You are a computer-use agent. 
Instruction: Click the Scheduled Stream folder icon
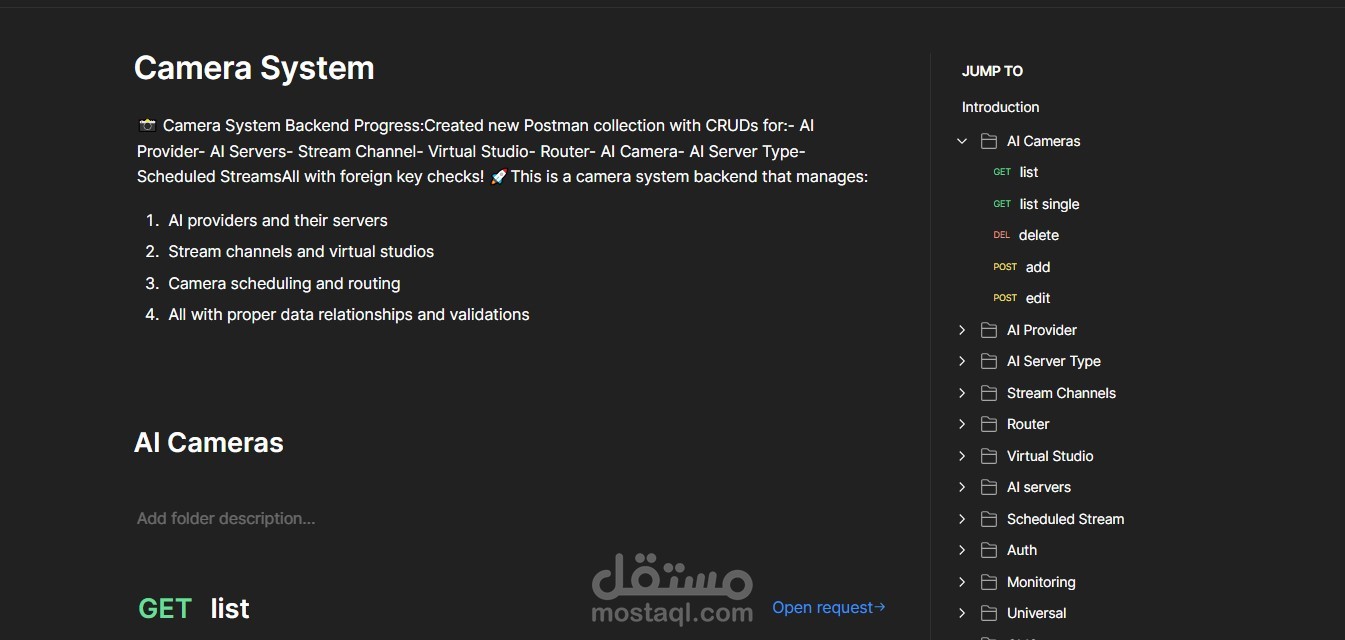(x=989, y=519)
